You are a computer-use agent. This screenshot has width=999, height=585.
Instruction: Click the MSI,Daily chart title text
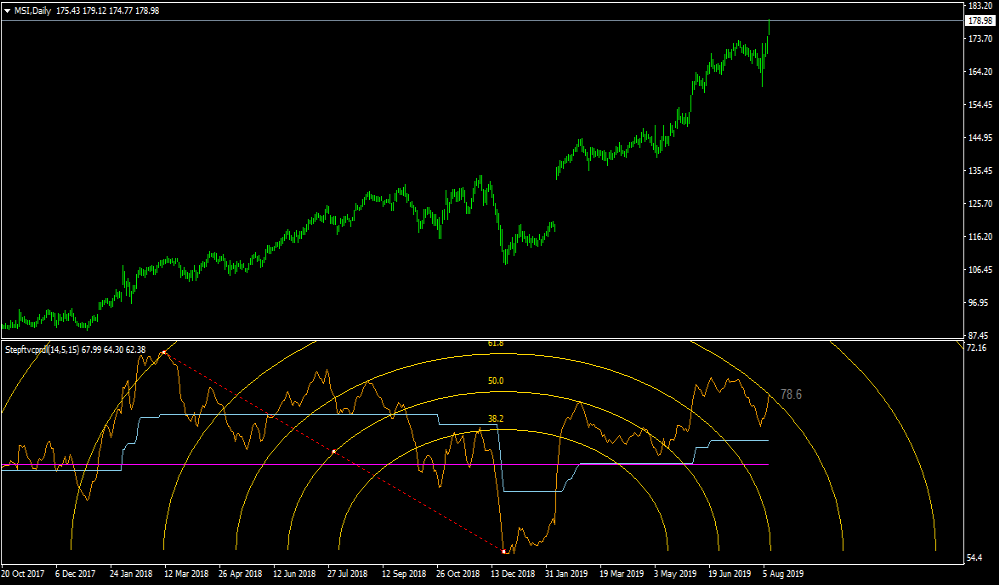point(34,10)
